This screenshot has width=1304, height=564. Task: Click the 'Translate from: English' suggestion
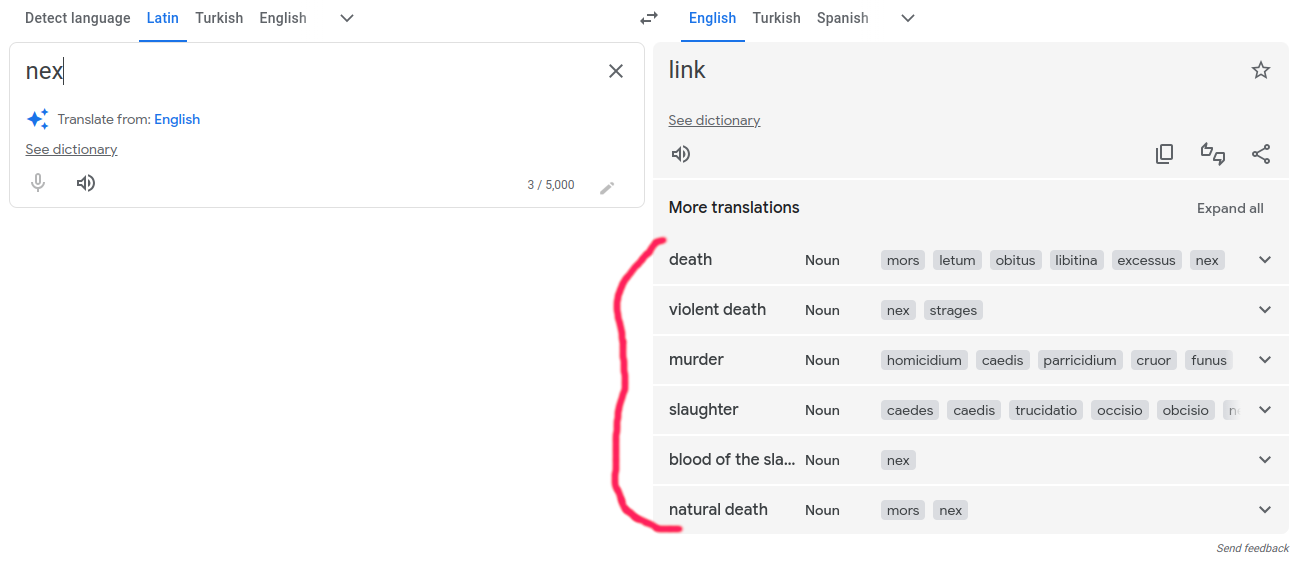coord(177,119)
